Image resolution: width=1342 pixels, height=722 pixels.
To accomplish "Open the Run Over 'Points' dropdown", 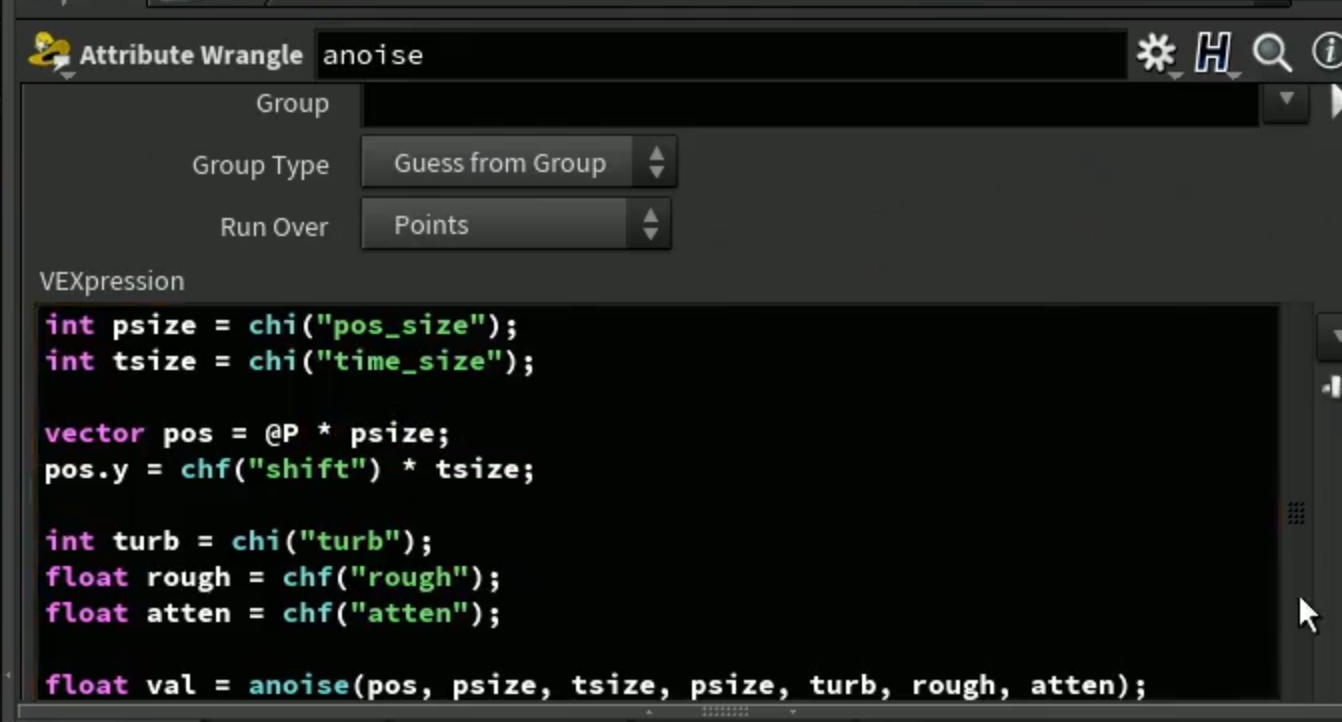I will click(516, 225).
